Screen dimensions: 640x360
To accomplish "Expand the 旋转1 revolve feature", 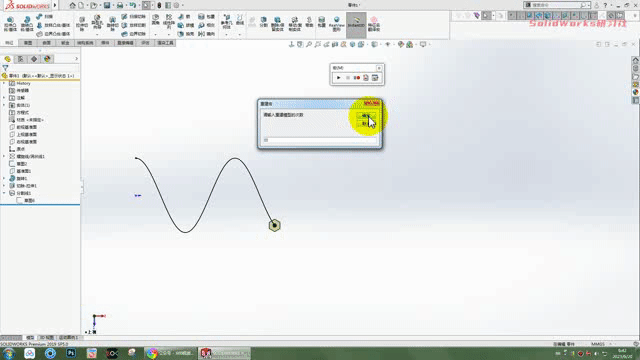I will pos(4,178).
